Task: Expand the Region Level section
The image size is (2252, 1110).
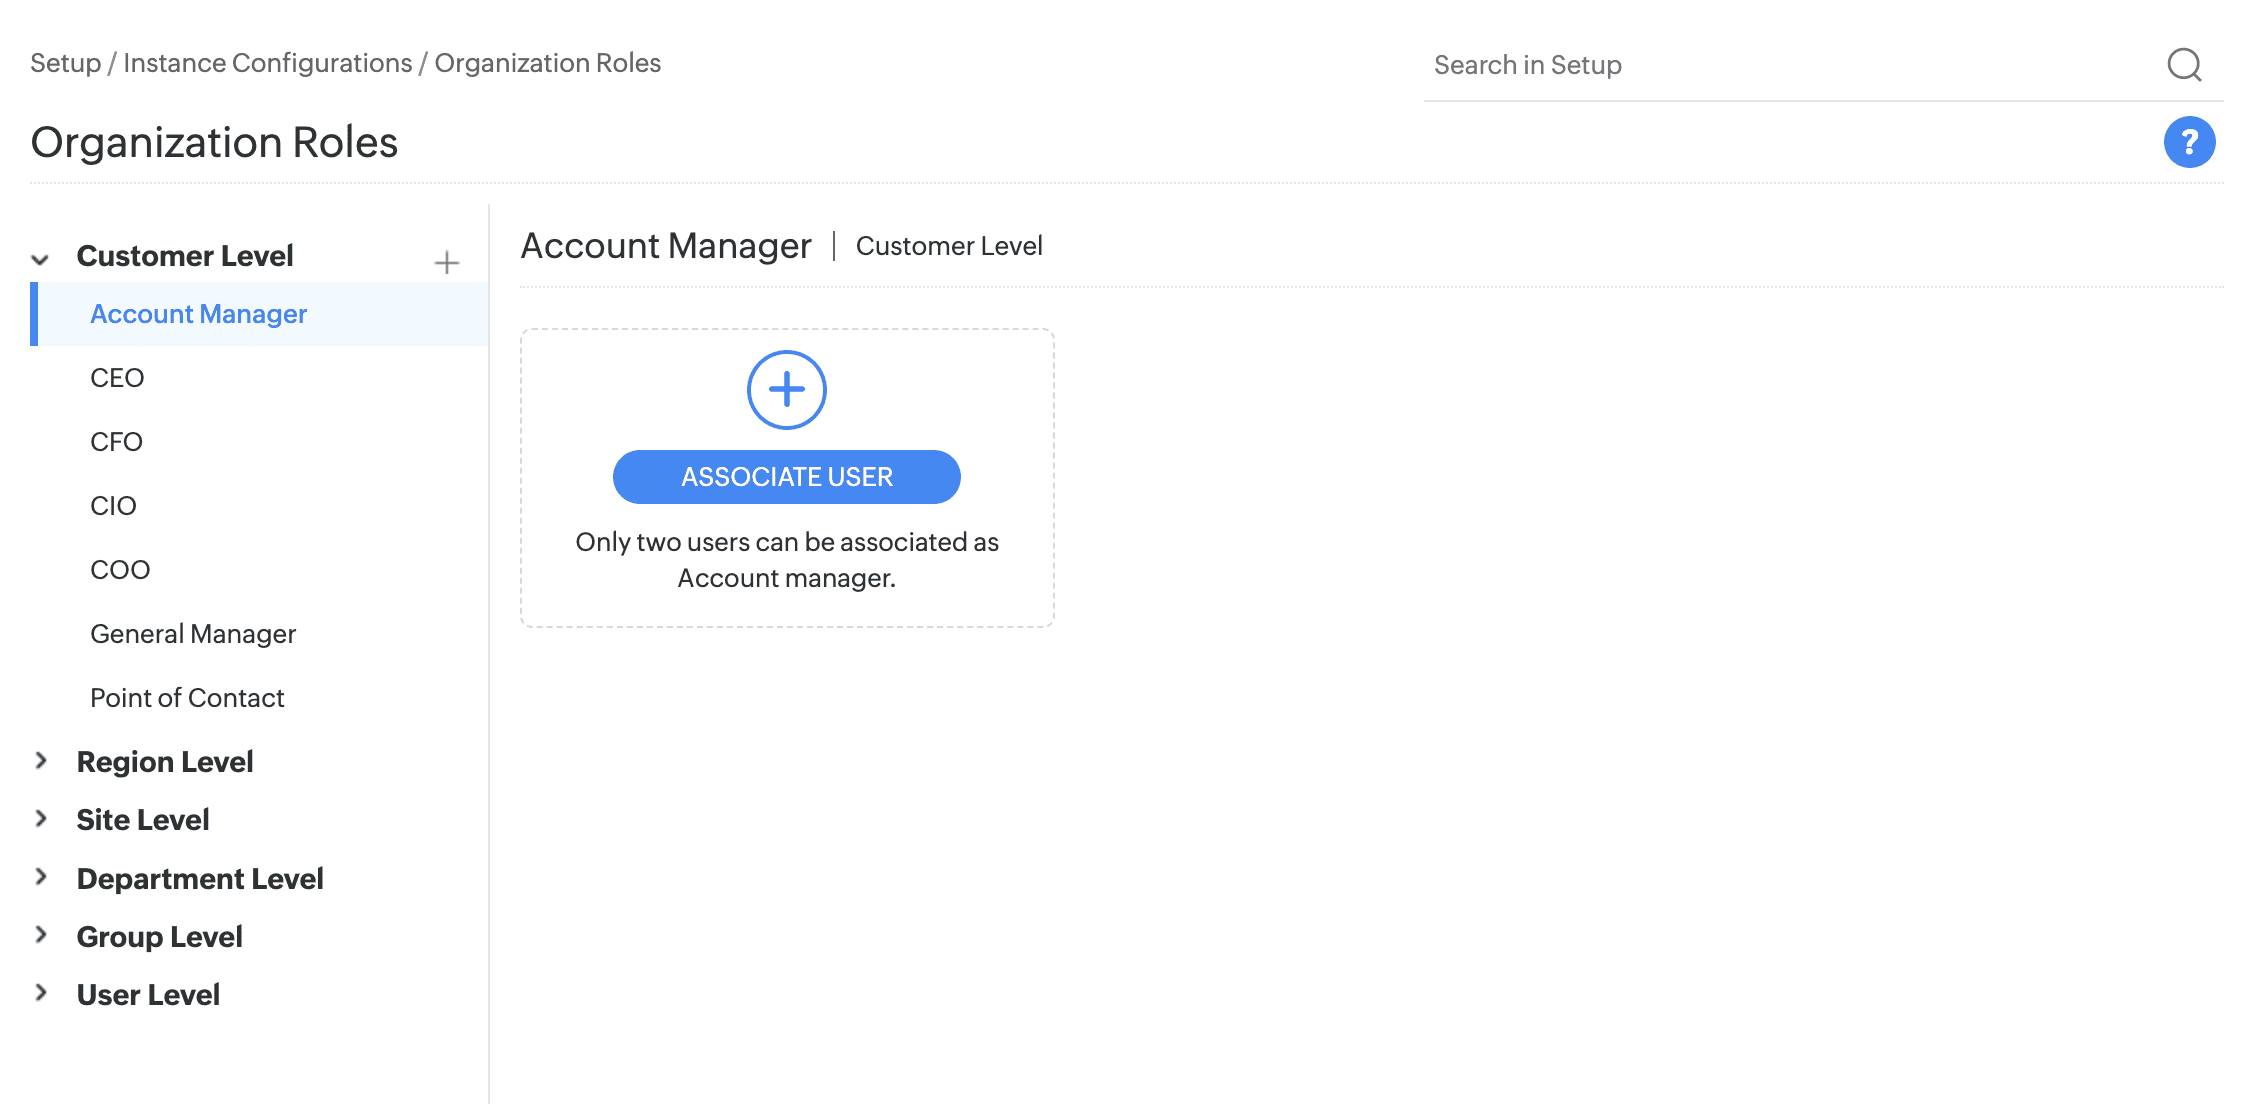Action: pyautogui.click(x=41, y=761)
